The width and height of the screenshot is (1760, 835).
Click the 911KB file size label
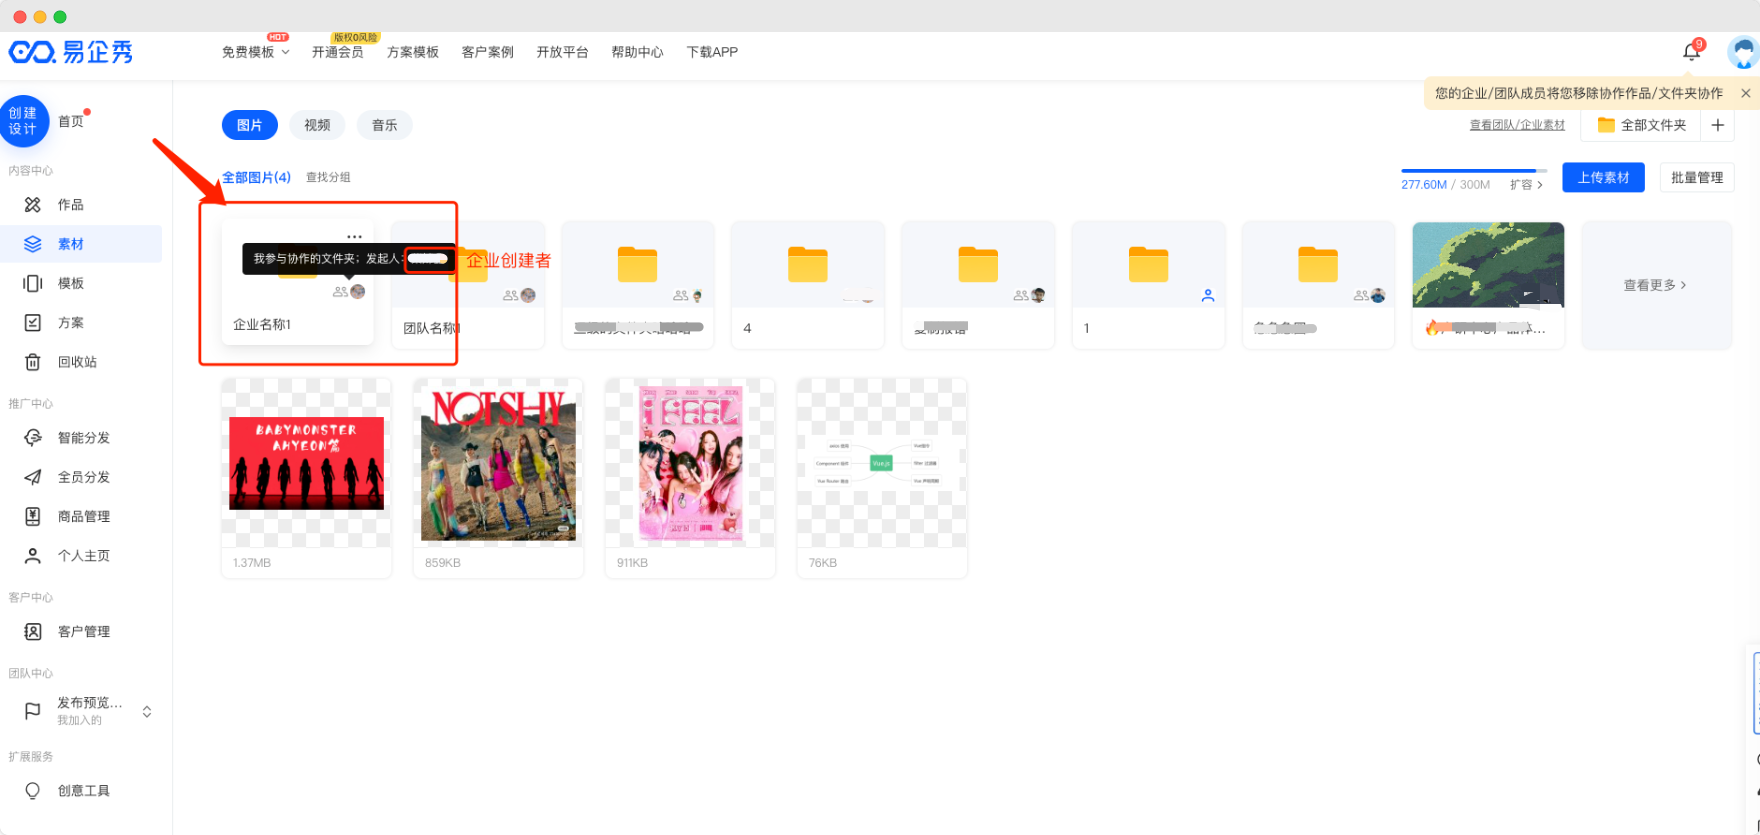pyautogui.click(x=633, y=563)
